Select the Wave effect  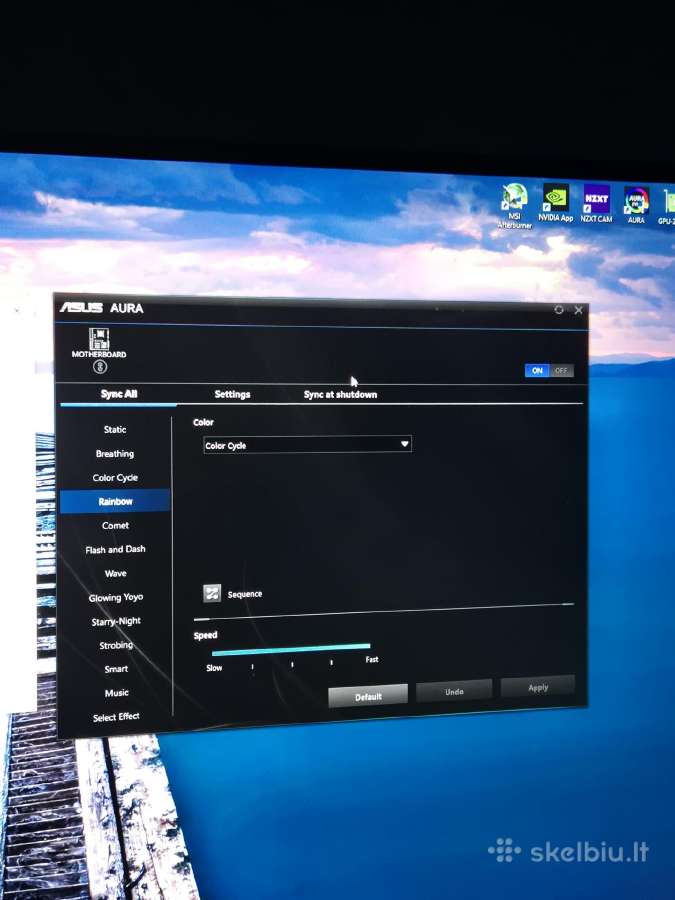(115, 573)
